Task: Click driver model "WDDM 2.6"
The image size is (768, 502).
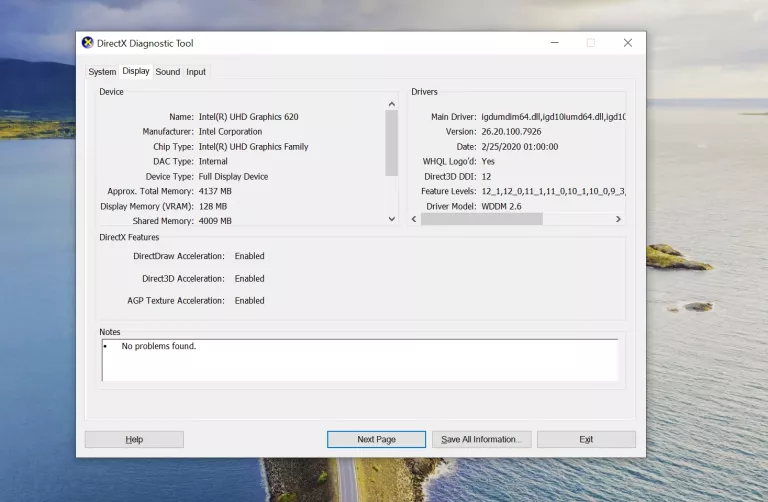Action: 501,206
